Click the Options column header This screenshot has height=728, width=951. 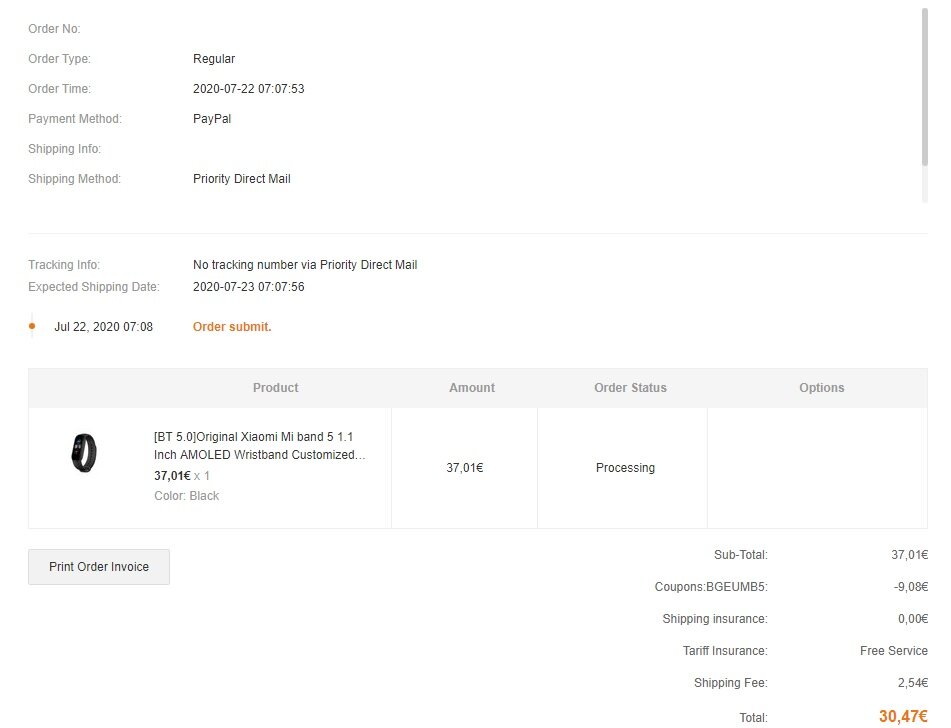tap(821, 388)
